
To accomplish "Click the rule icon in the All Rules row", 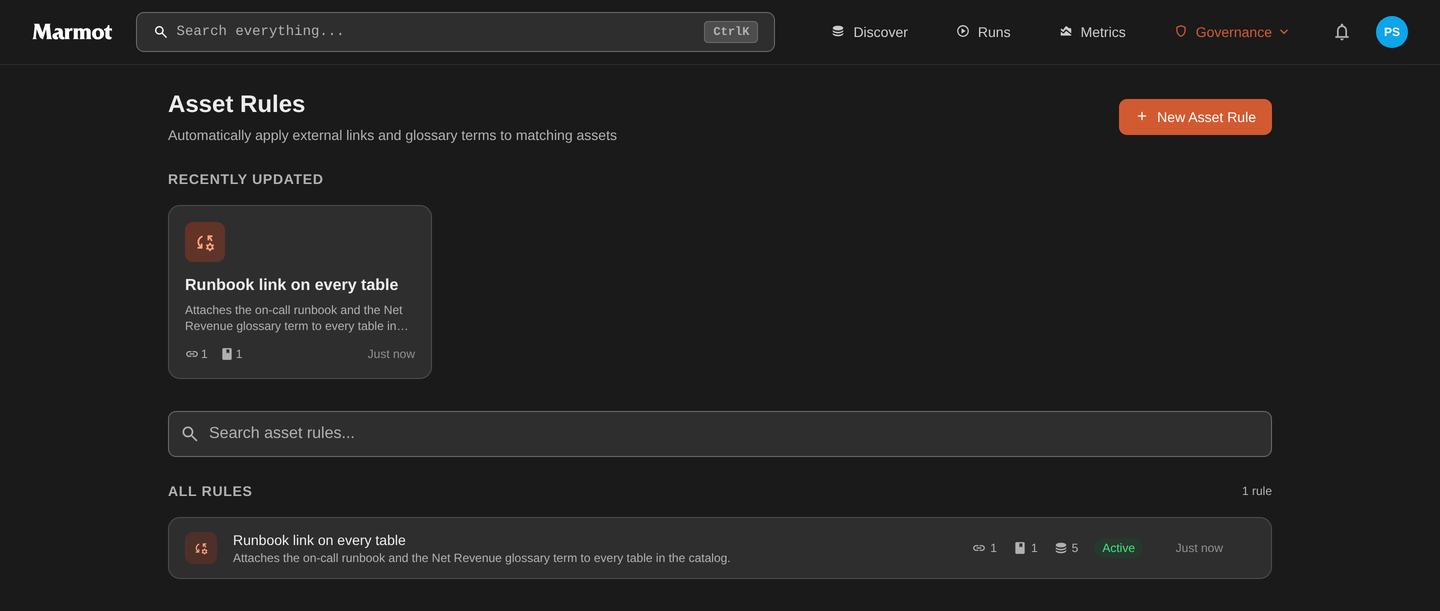I will pos(201,548).
